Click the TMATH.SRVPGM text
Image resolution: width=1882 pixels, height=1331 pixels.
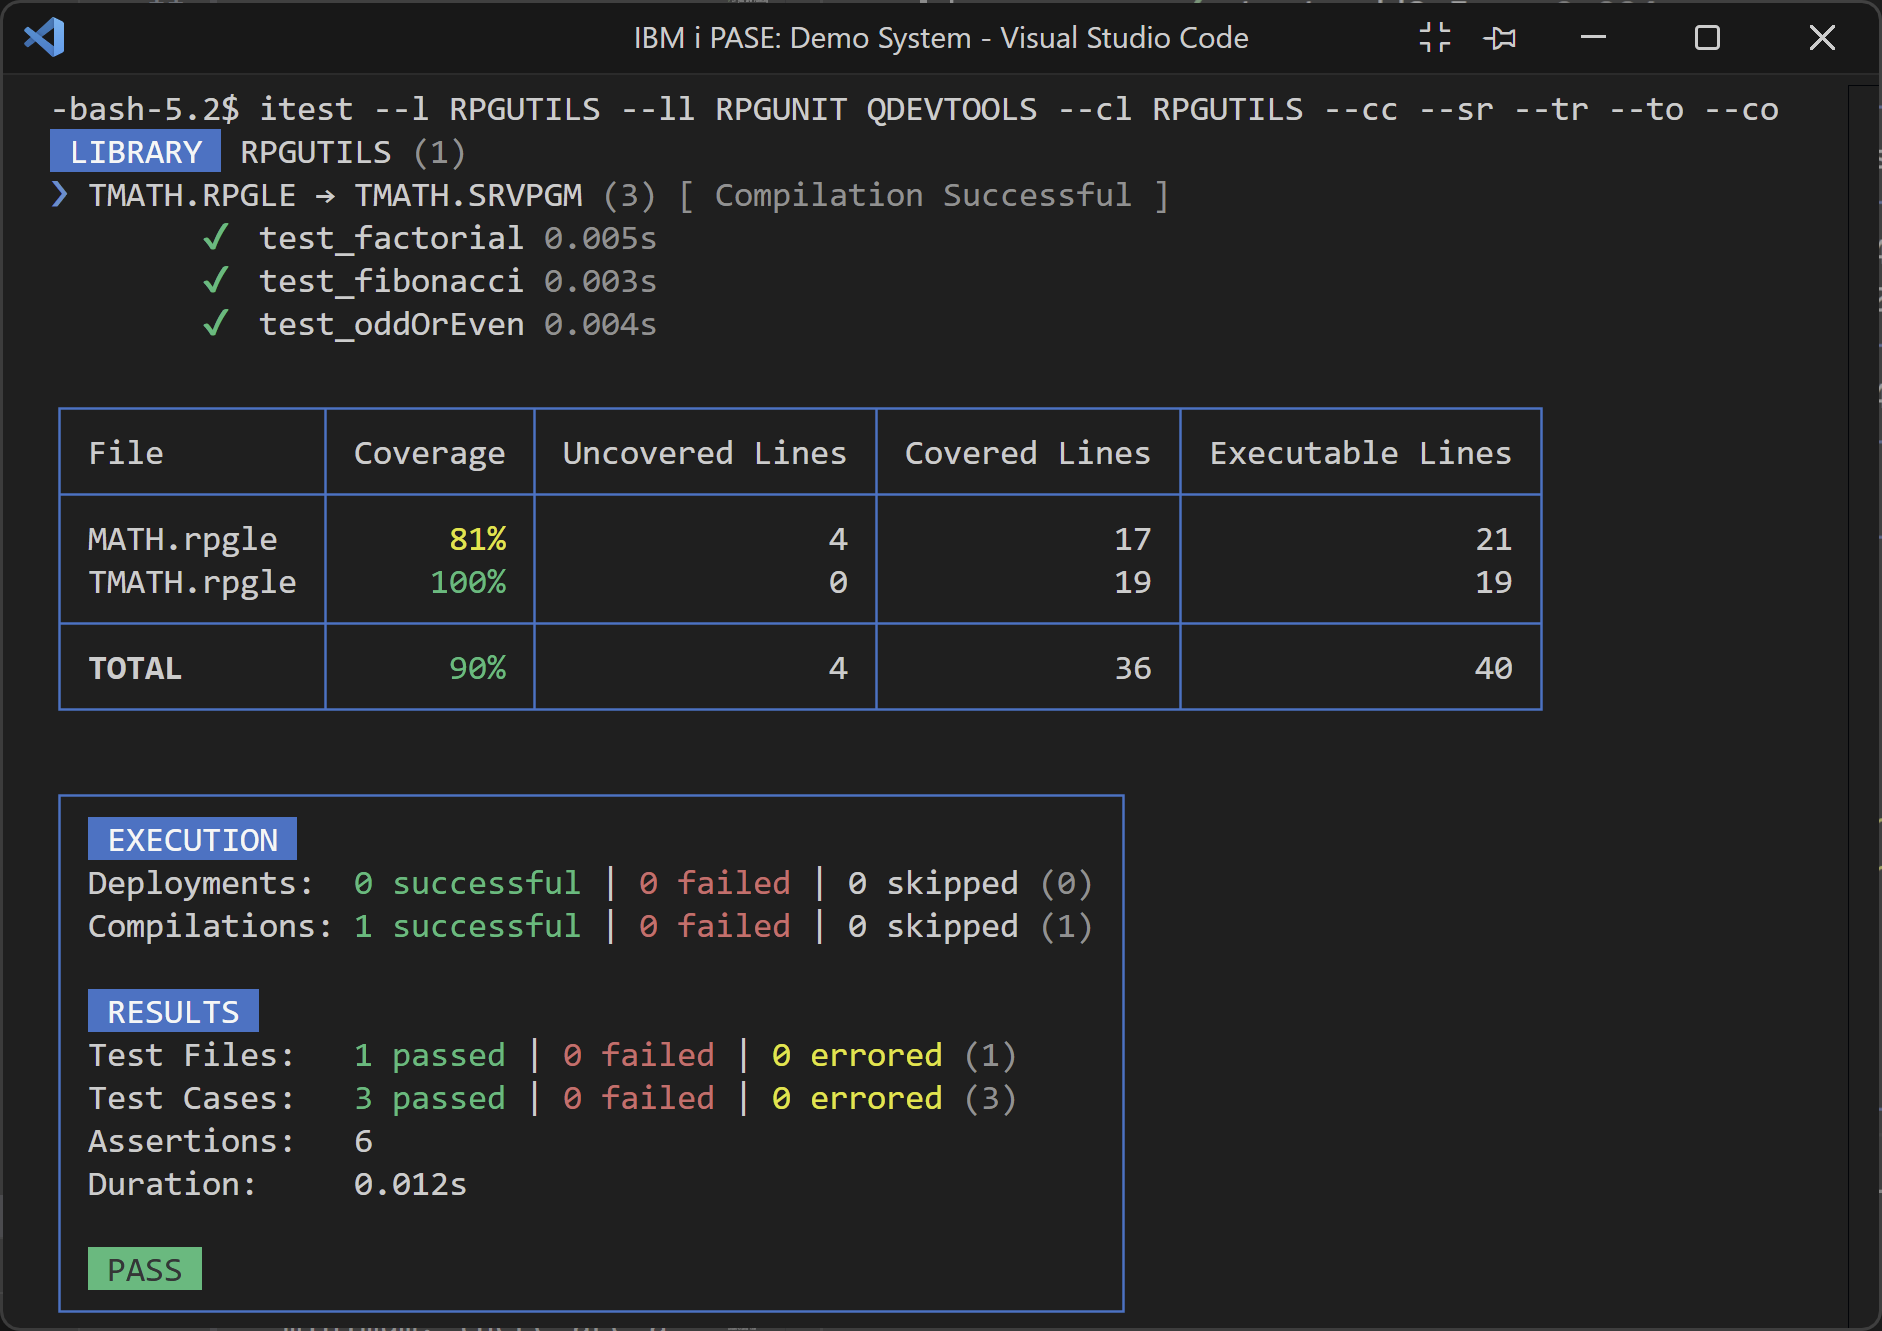point(469,195)
